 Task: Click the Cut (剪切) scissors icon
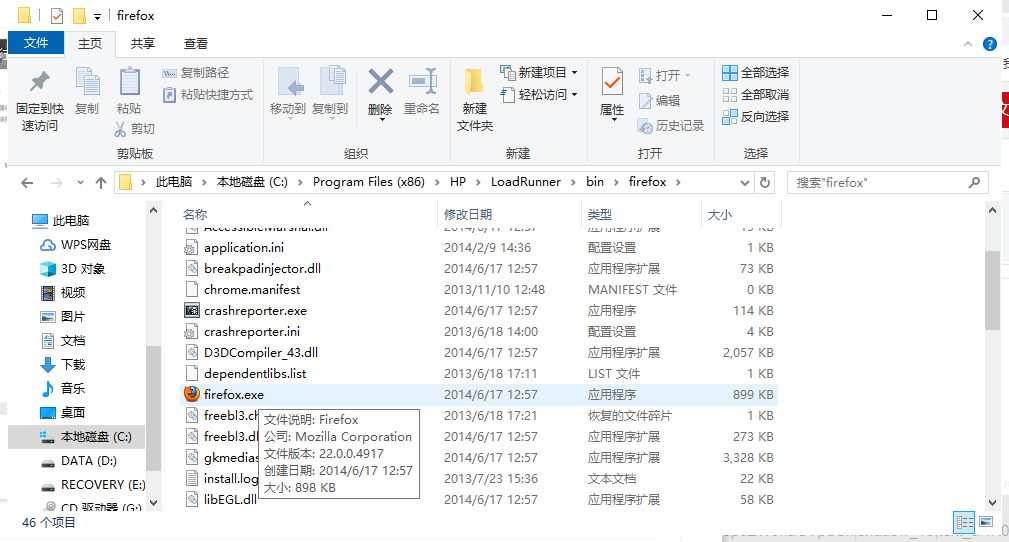(x=120, y=129)
